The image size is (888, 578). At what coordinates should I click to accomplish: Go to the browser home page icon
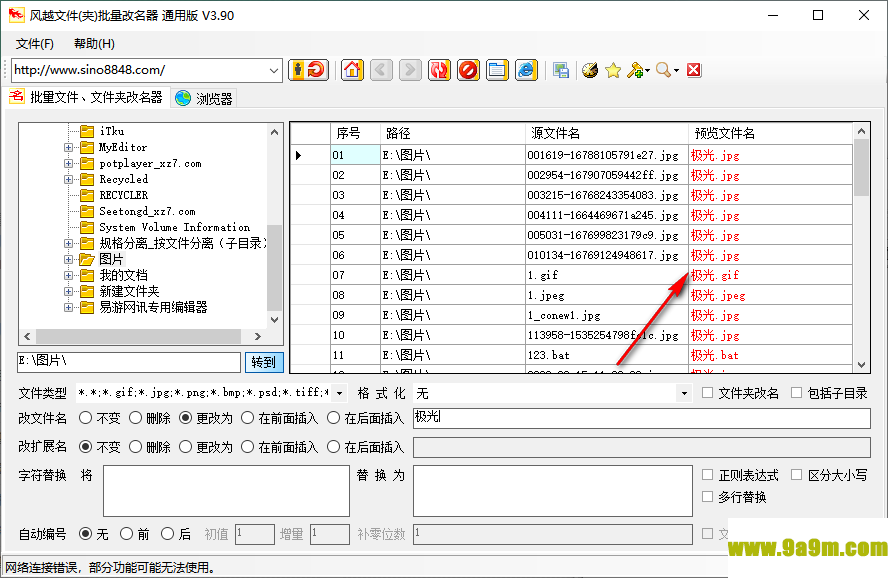(x=352, y=70)
